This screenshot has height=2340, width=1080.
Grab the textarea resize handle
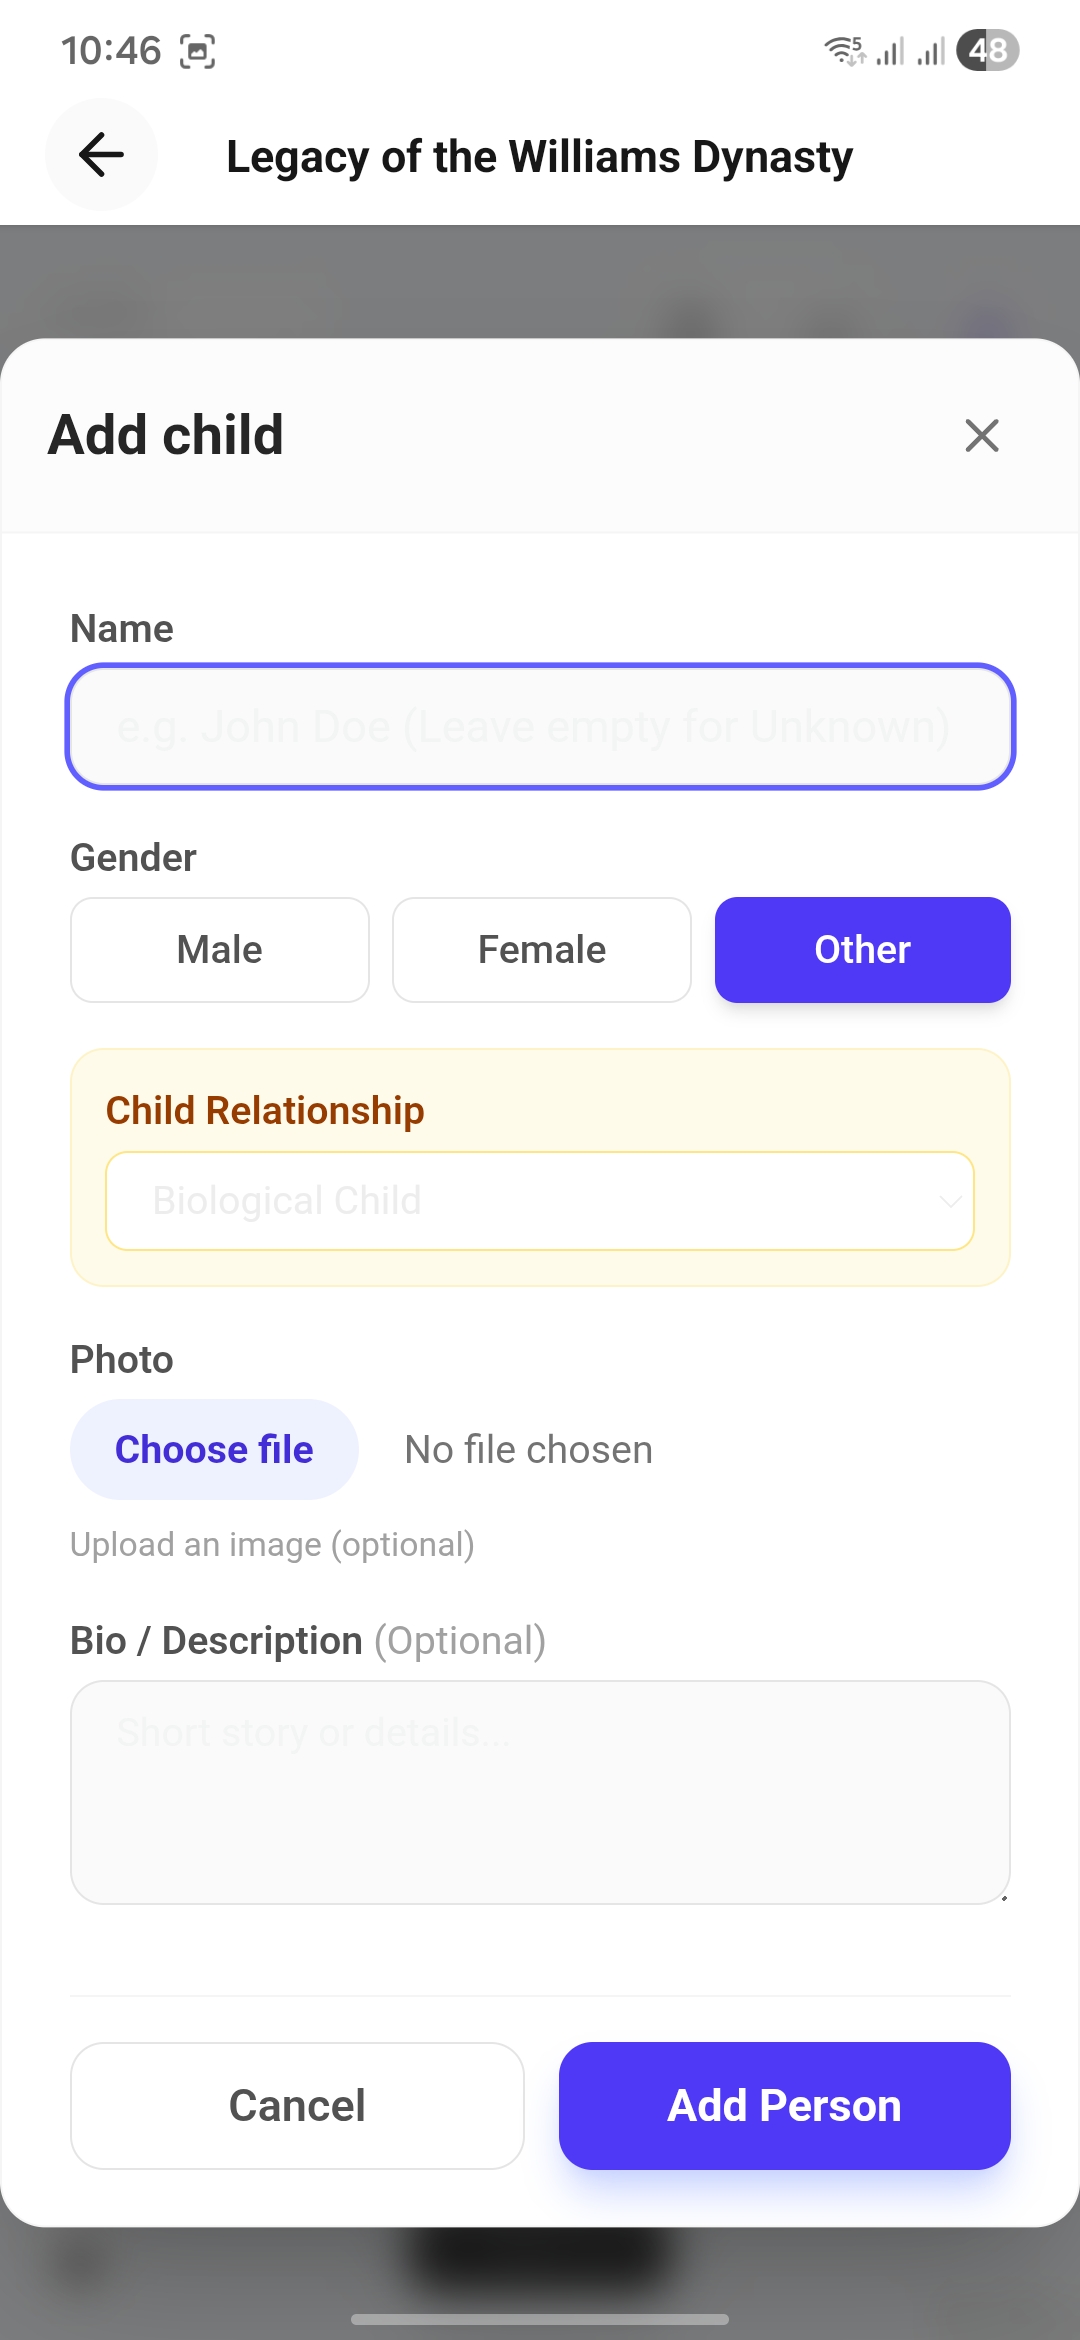pos(1003,1897)
